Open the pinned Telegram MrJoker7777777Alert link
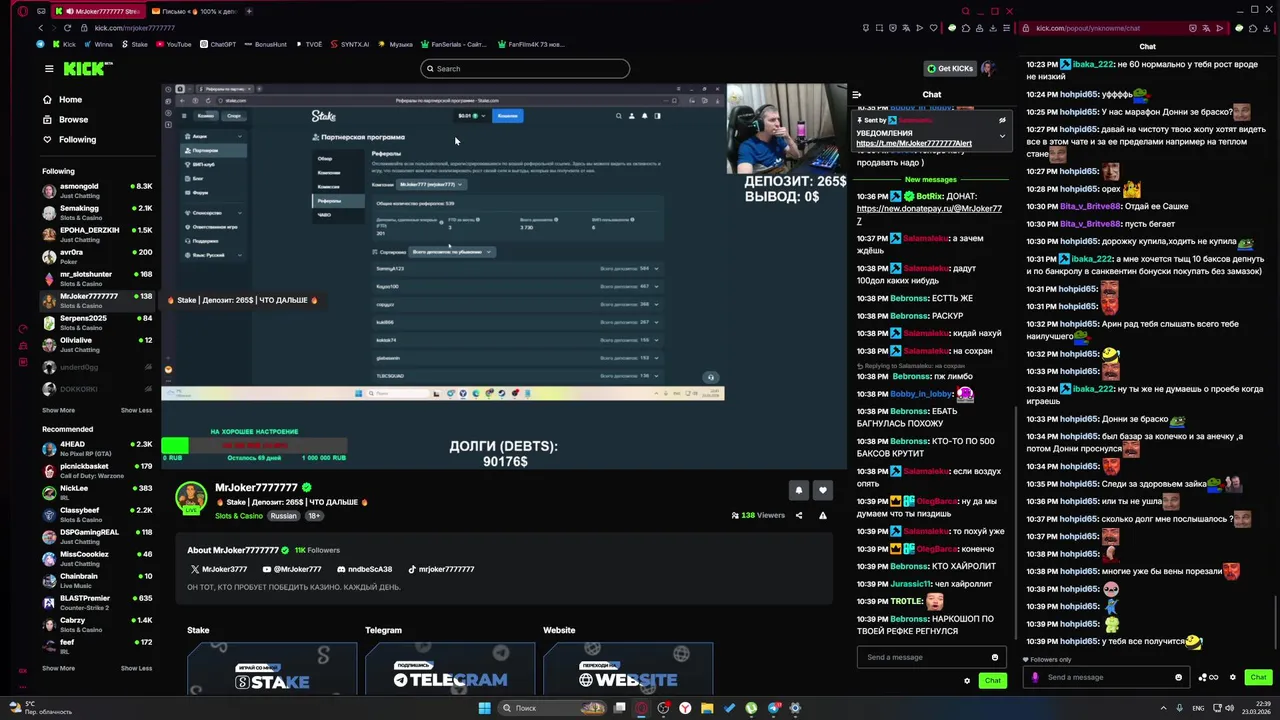Image resolution: width=1280 pixels, height=720 pixels. point(914,143)
